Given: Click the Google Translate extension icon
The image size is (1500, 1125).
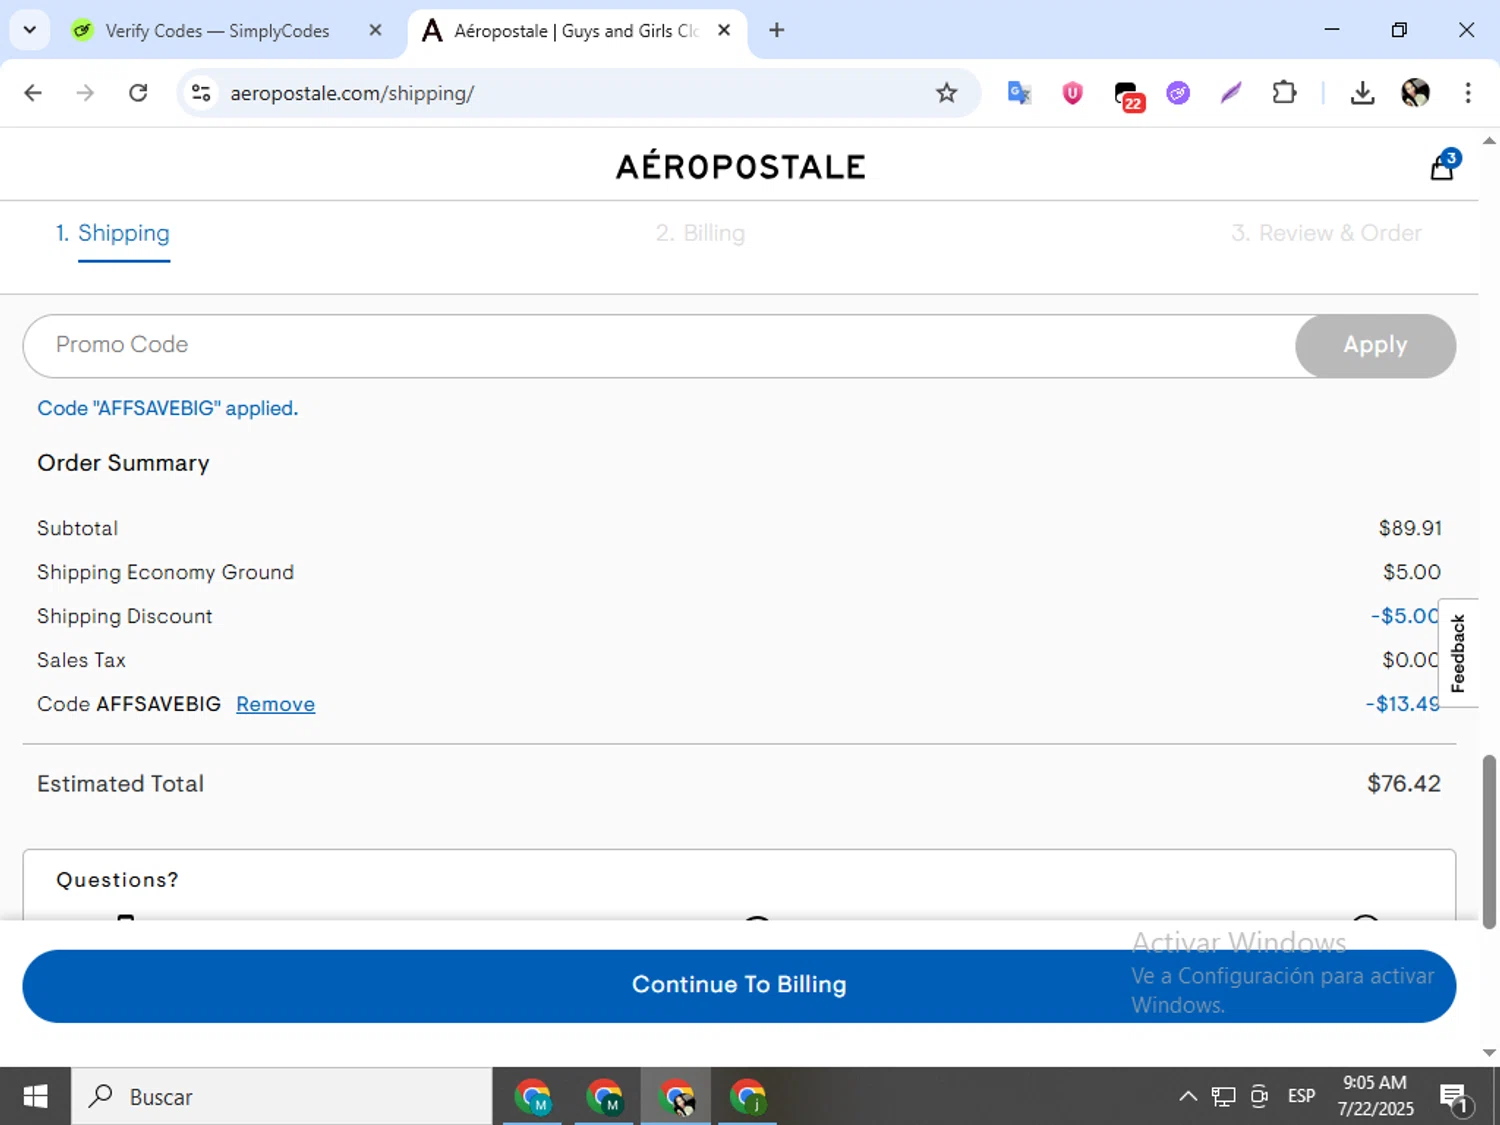Looking at the screenshot, I should coord(1019,93).
